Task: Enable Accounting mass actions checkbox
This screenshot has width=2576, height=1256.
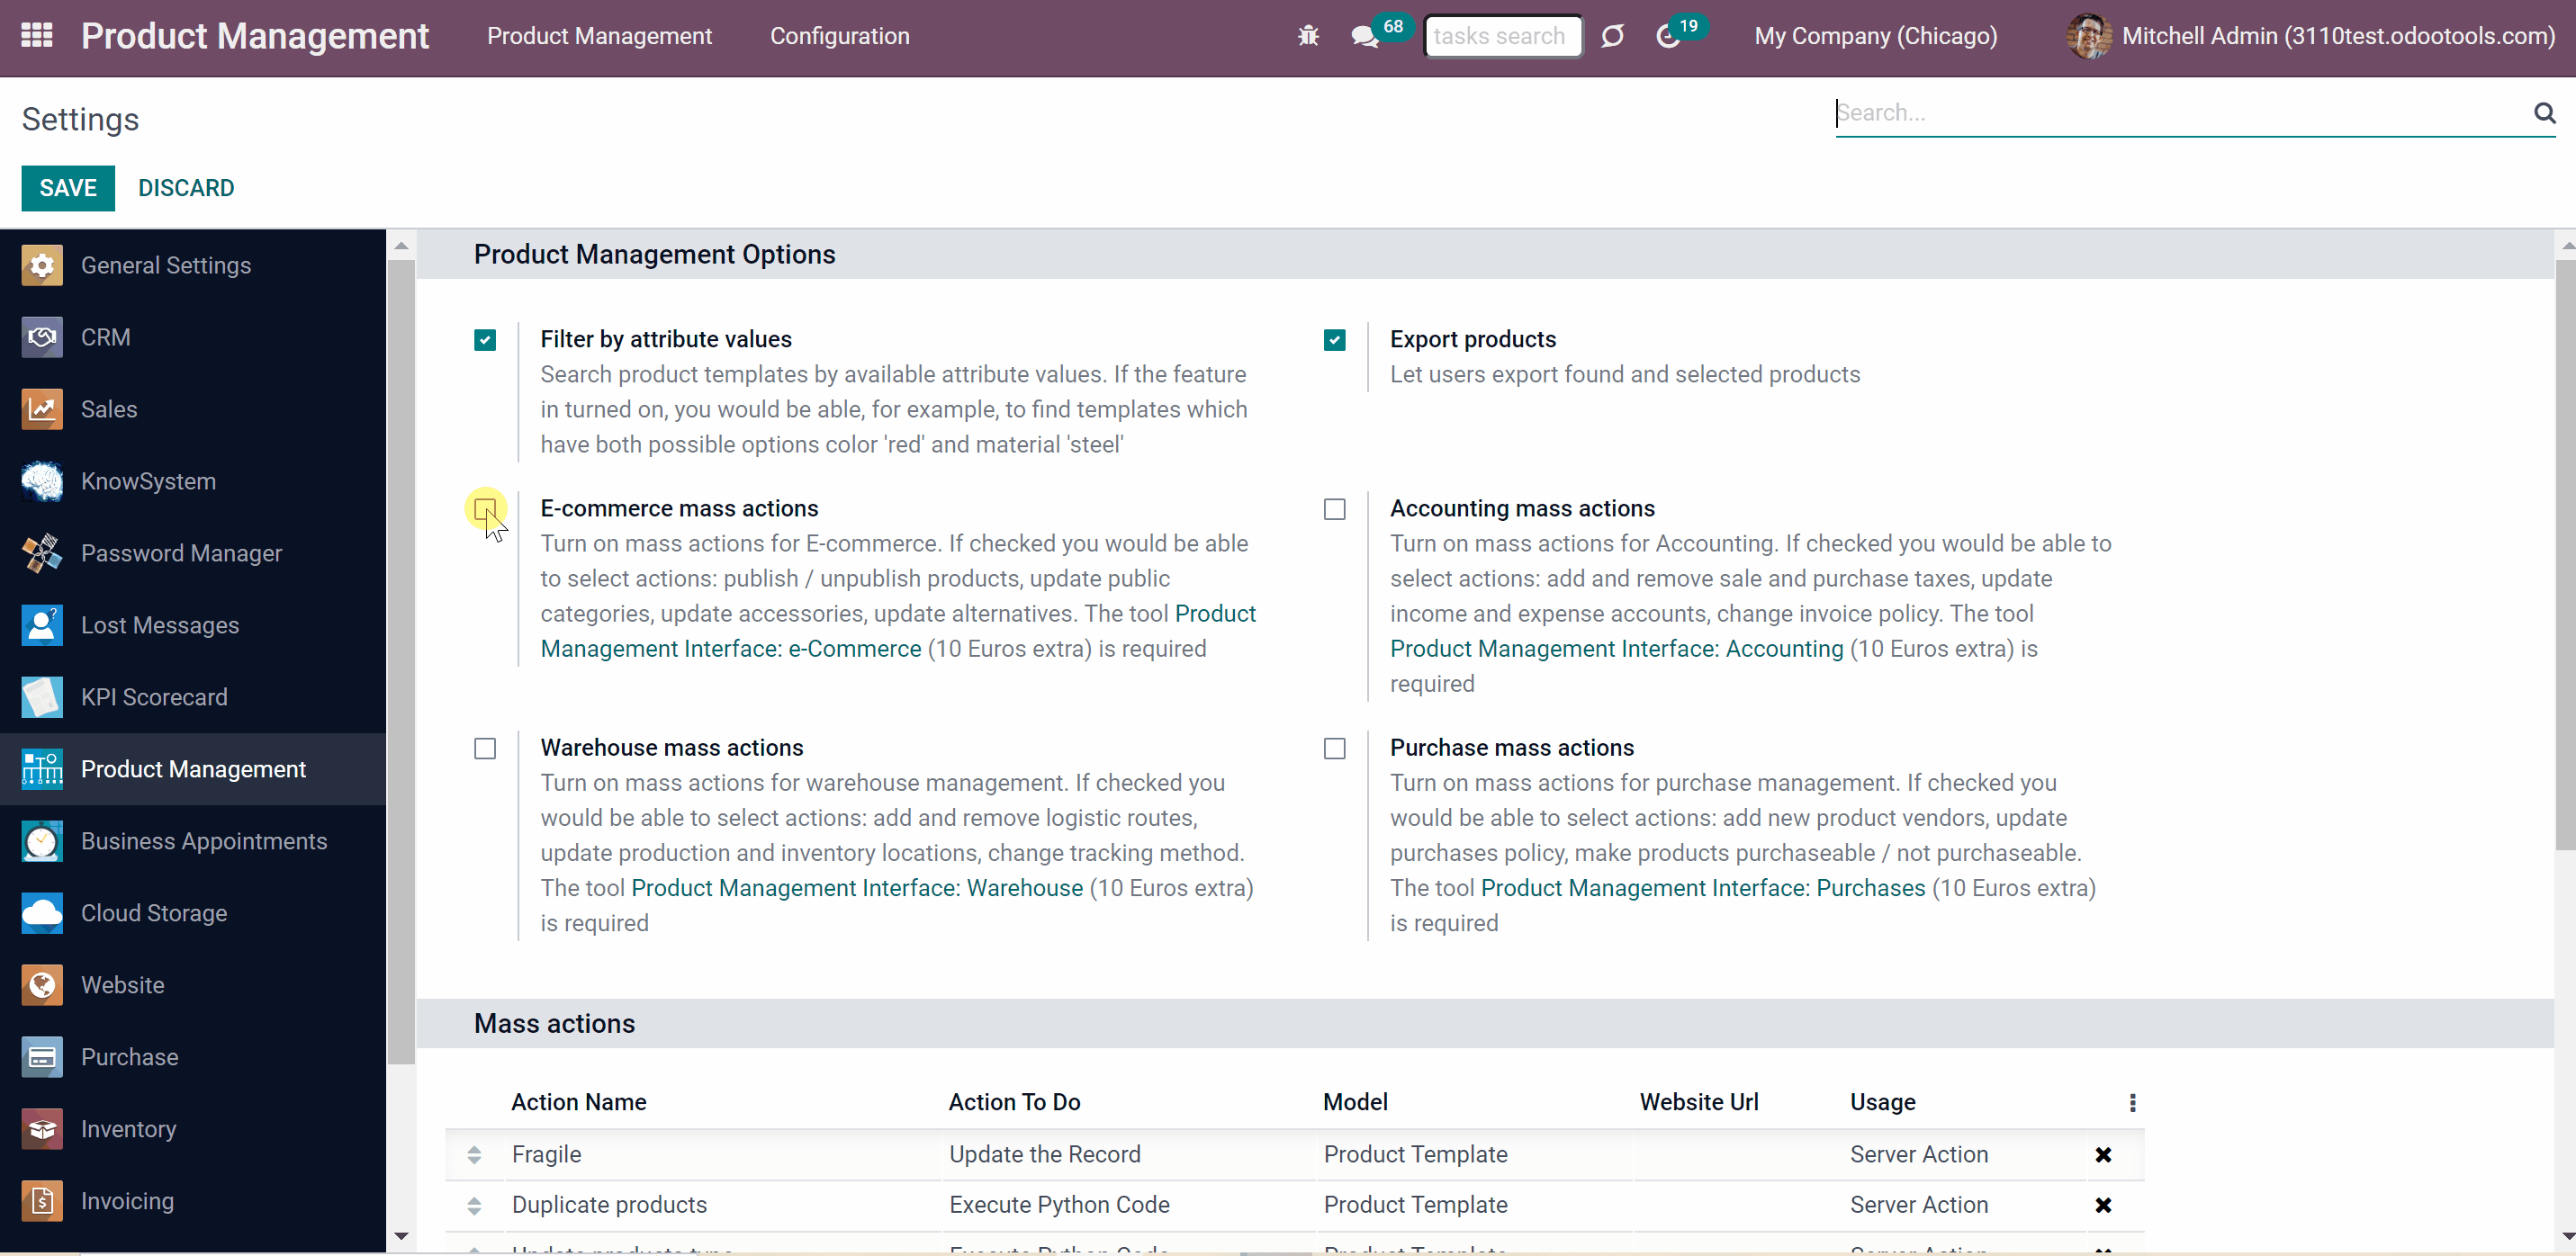Action: (x=1334, y=509)
